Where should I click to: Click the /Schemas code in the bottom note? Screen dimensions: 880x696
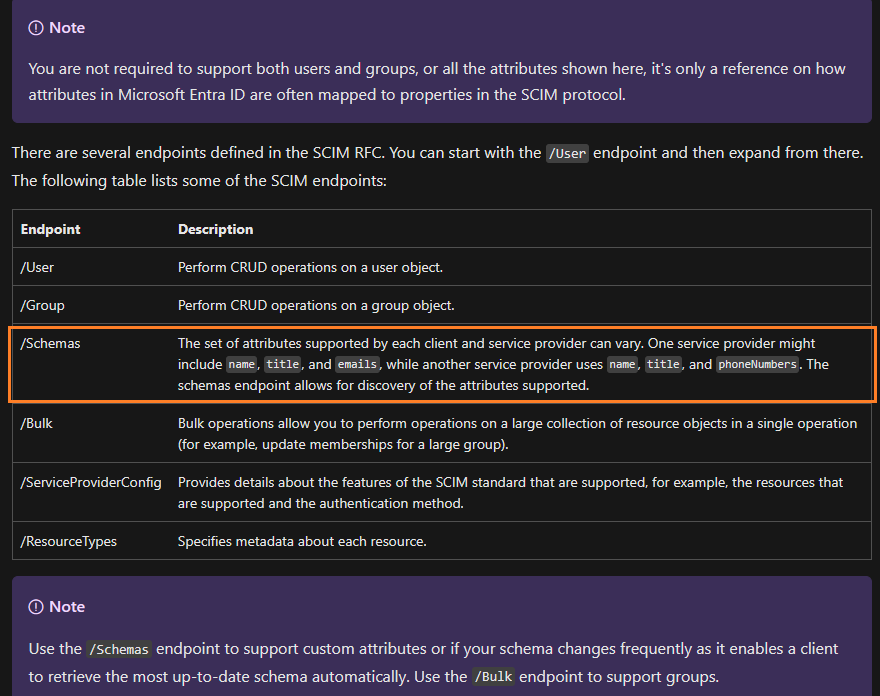(118, 649)
